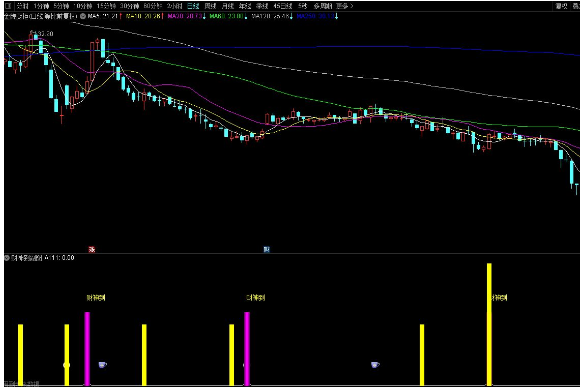The height and width of the screenshot is (388, 580).
Task: Switch to the 60分钟 period tab
Action: click(x=153, y=6)
